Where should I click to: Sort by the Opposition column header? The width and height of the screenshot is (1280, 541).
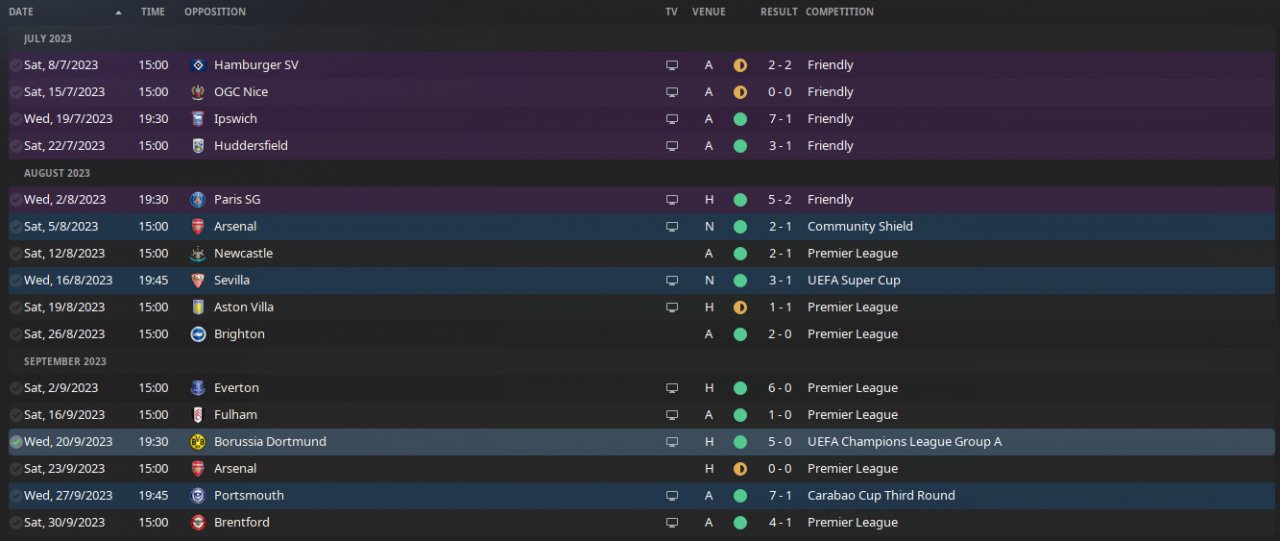215,12
